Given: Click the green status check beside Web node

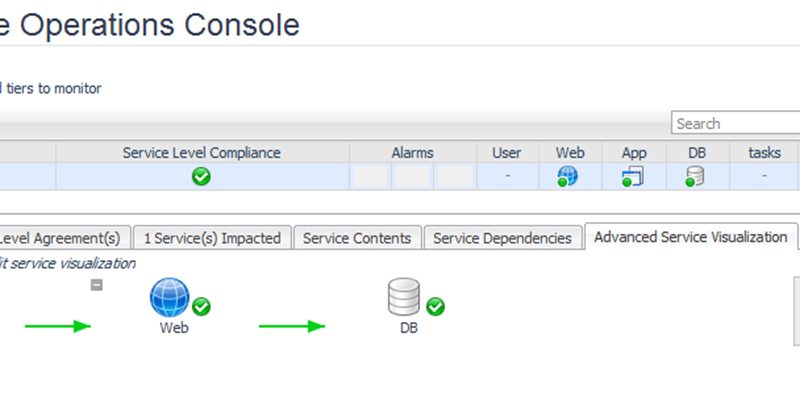Looking at the screenshot, I should point(201,306).
